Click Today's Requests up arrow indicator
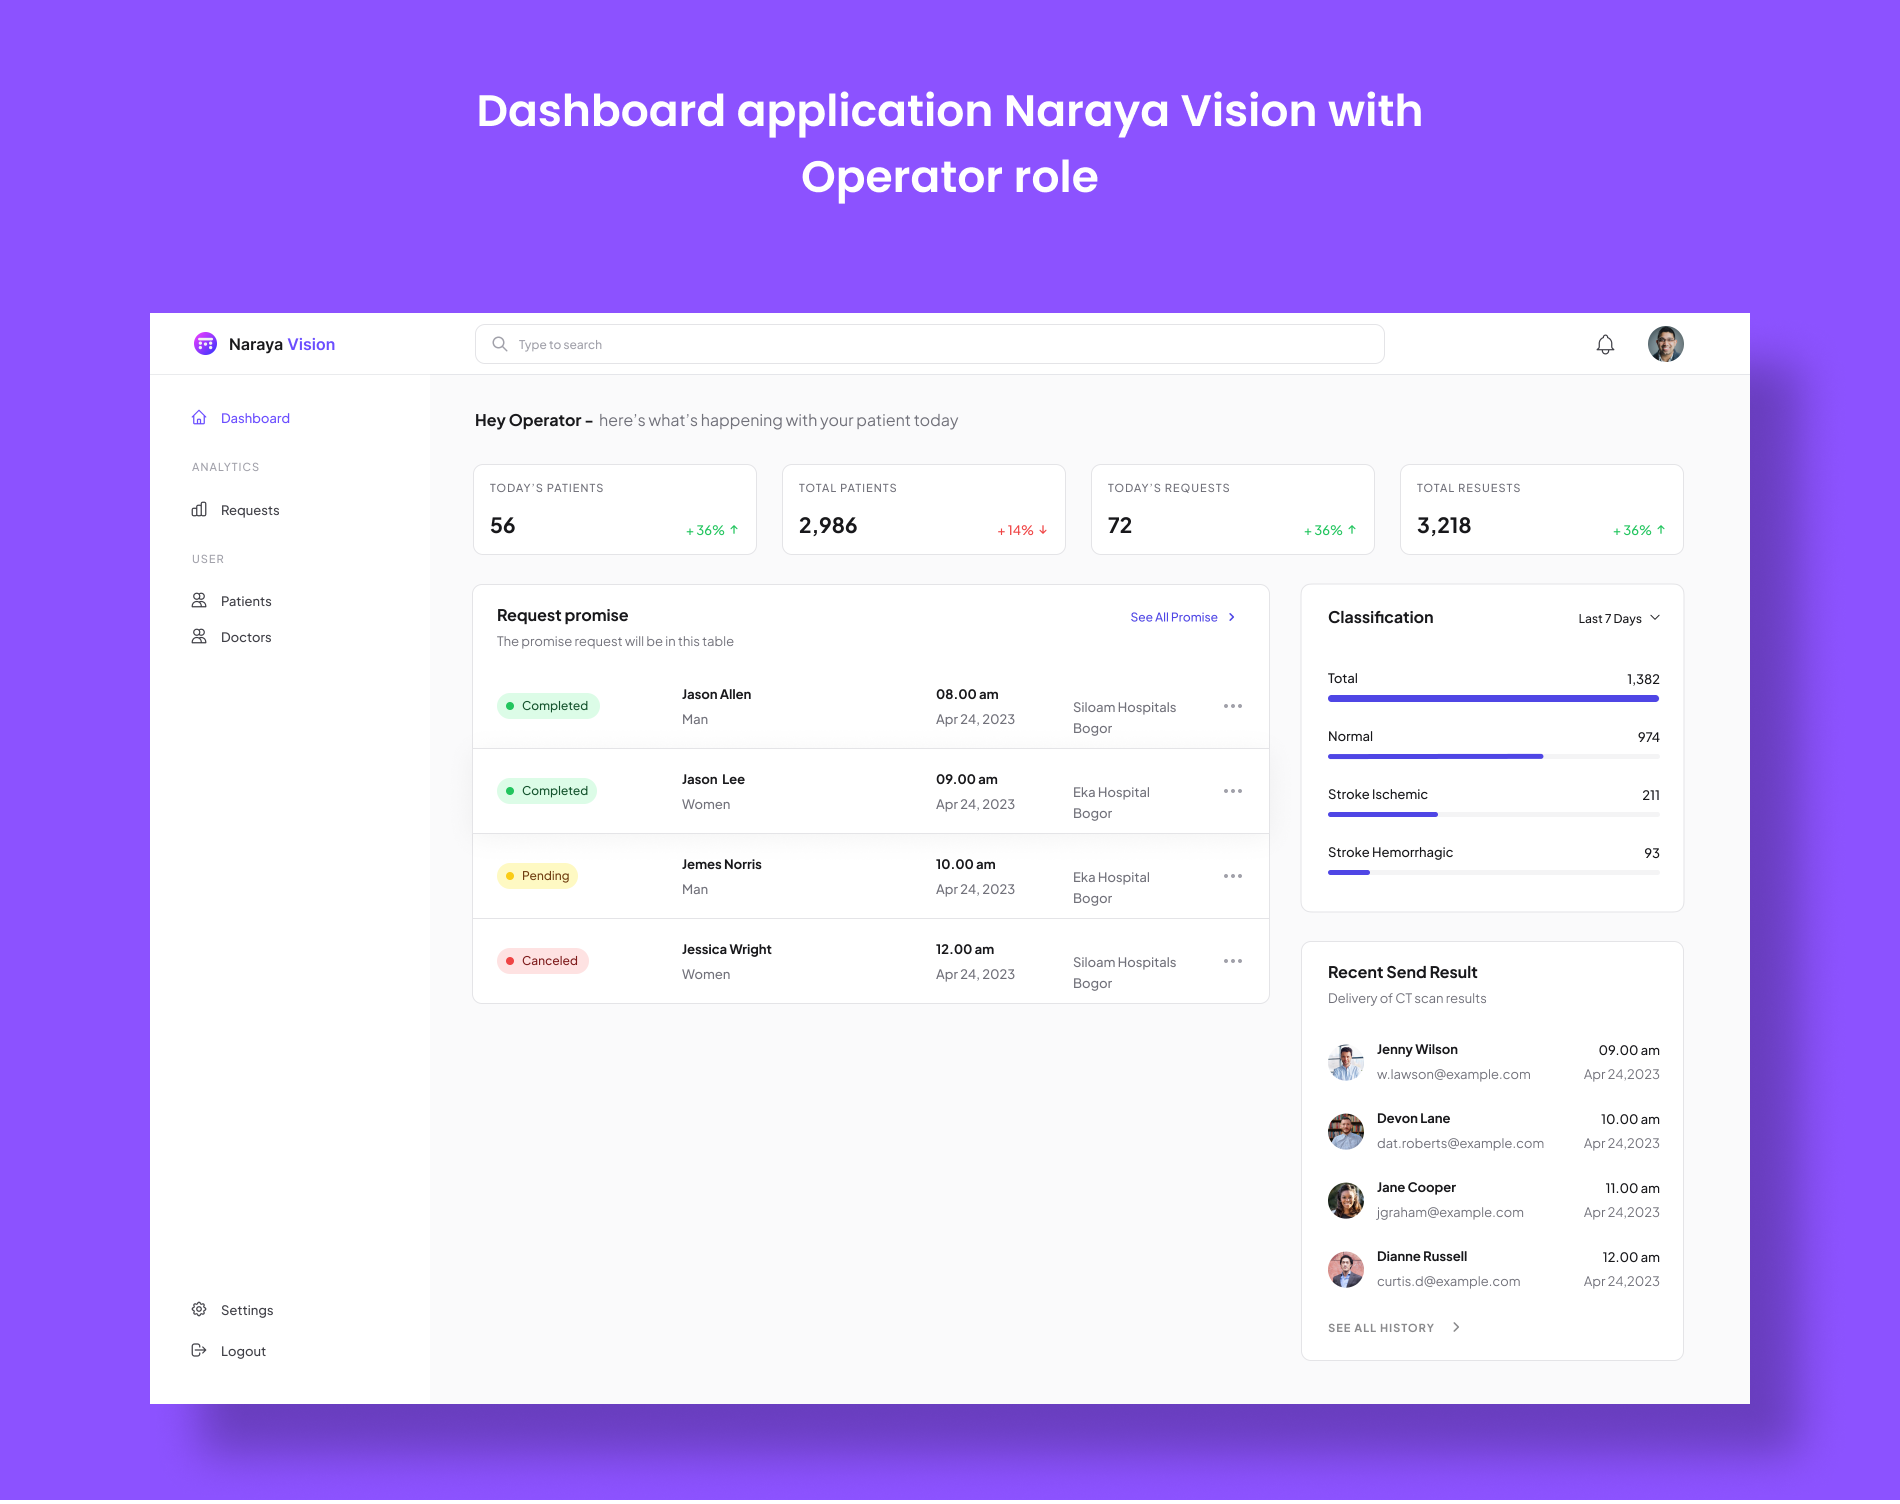The width and height of the screenshot is (1900, 1504). coord(1352,530)
